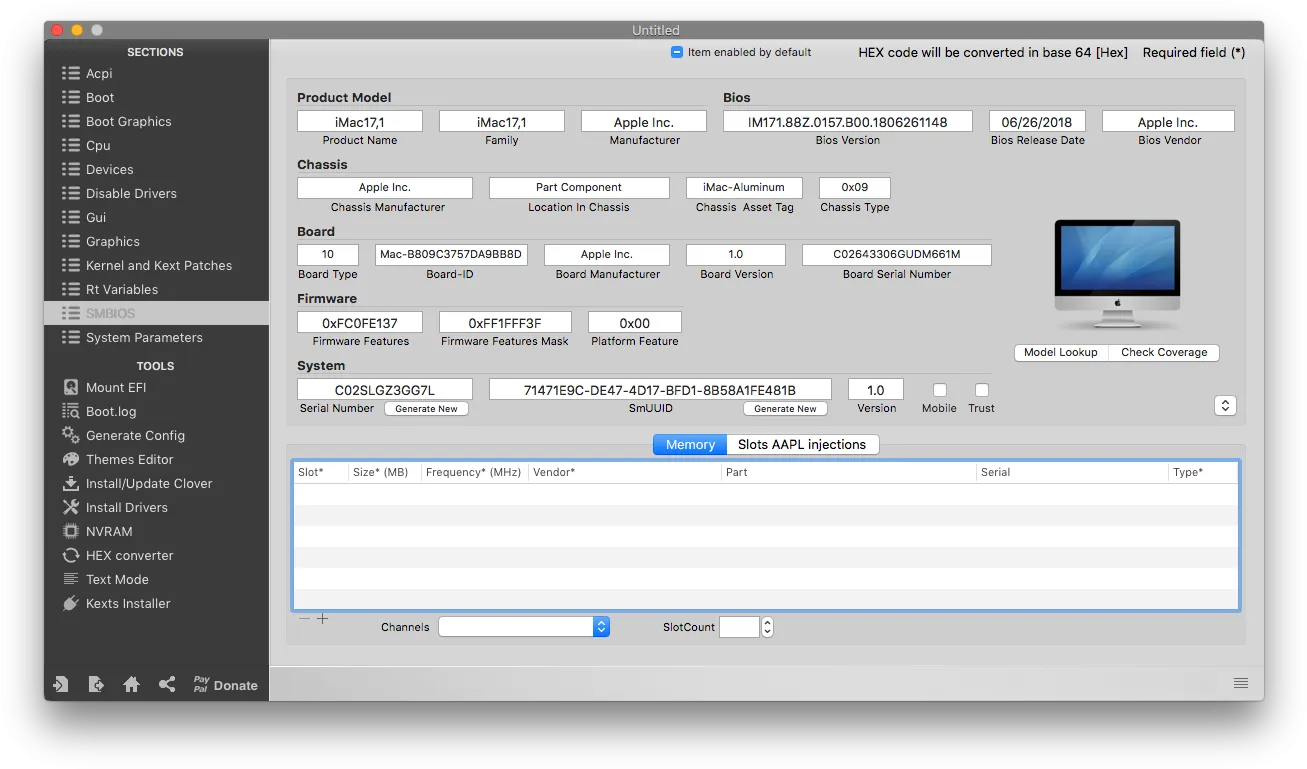This screenshot has height=769, width=1307.
Task: Click the SlotCount stepper arrows
Action: click(x=767, y=627)
